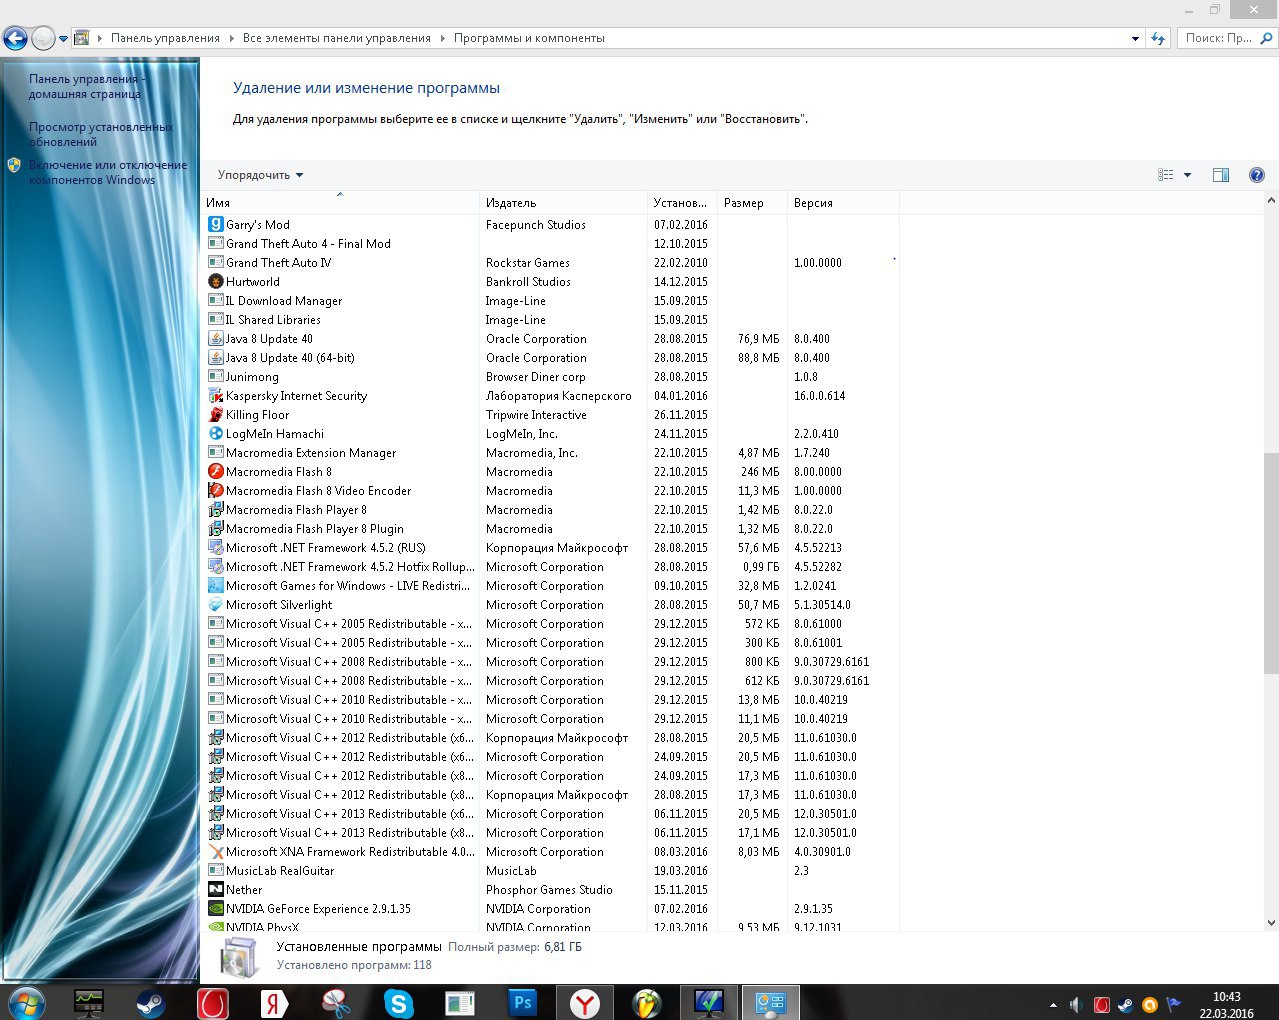Click the scrollbar up arrow
The height and width of the screenshot is (1020, 1279).
pyautogui.click(x=1271, y=201)
